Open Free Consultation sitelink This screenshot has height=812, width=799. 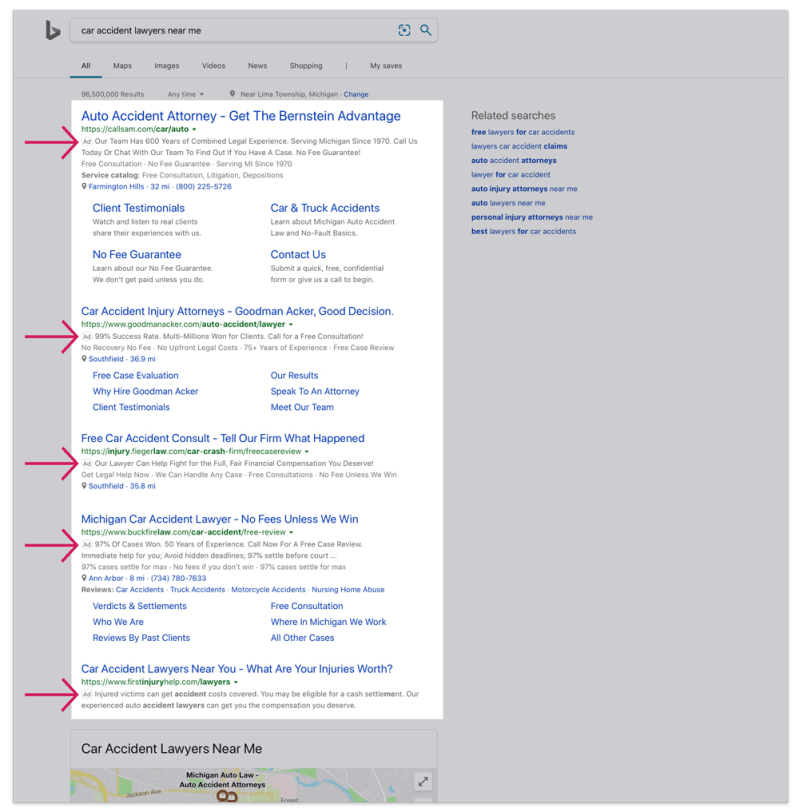(x=307, y=606)
